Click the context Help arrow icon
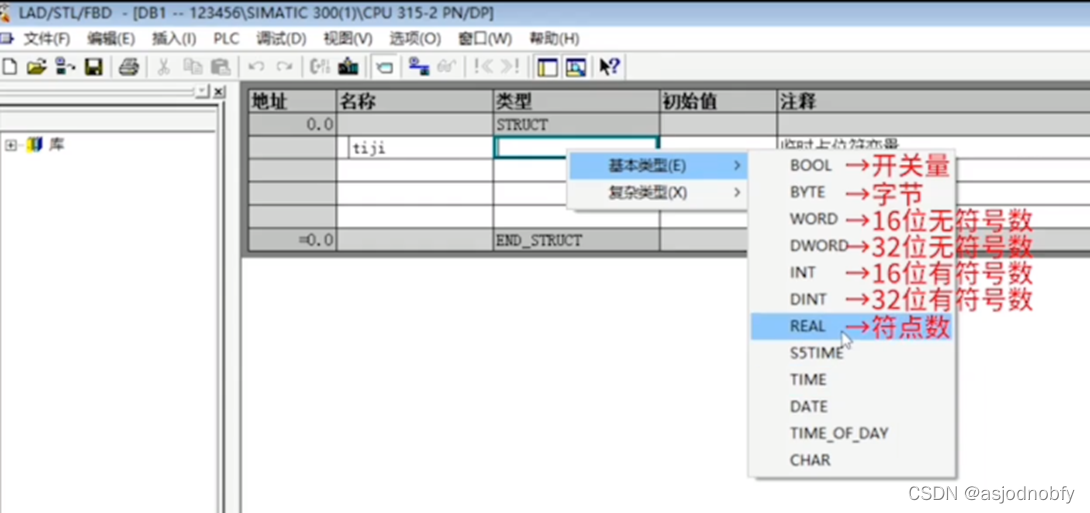The width and height of the screenshot is (1090, 513). pyautogui.click(x=610, y=67)
